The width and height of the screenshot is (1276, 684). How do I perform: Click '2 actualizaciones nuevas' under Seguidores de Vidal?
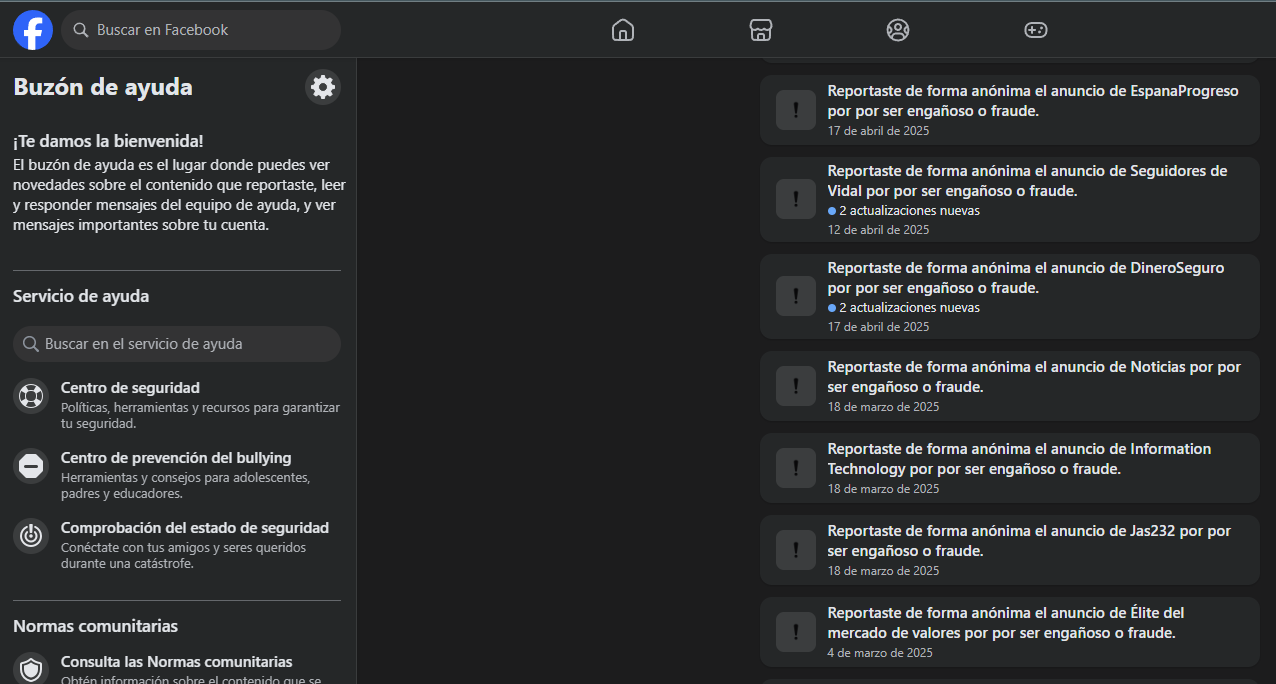pos(909,211)
